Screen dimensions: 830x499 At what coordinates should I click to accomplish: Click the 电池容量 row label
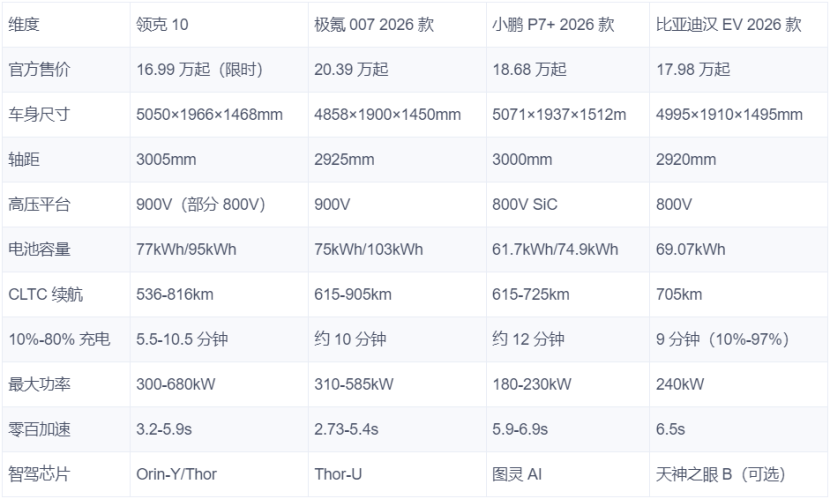click(x=66, y=249)
